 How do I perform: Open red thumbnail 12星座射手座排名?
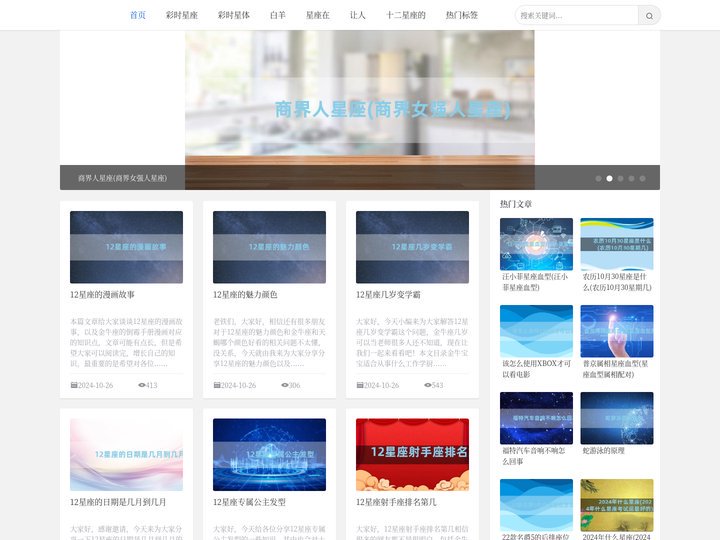pos(412,455)
